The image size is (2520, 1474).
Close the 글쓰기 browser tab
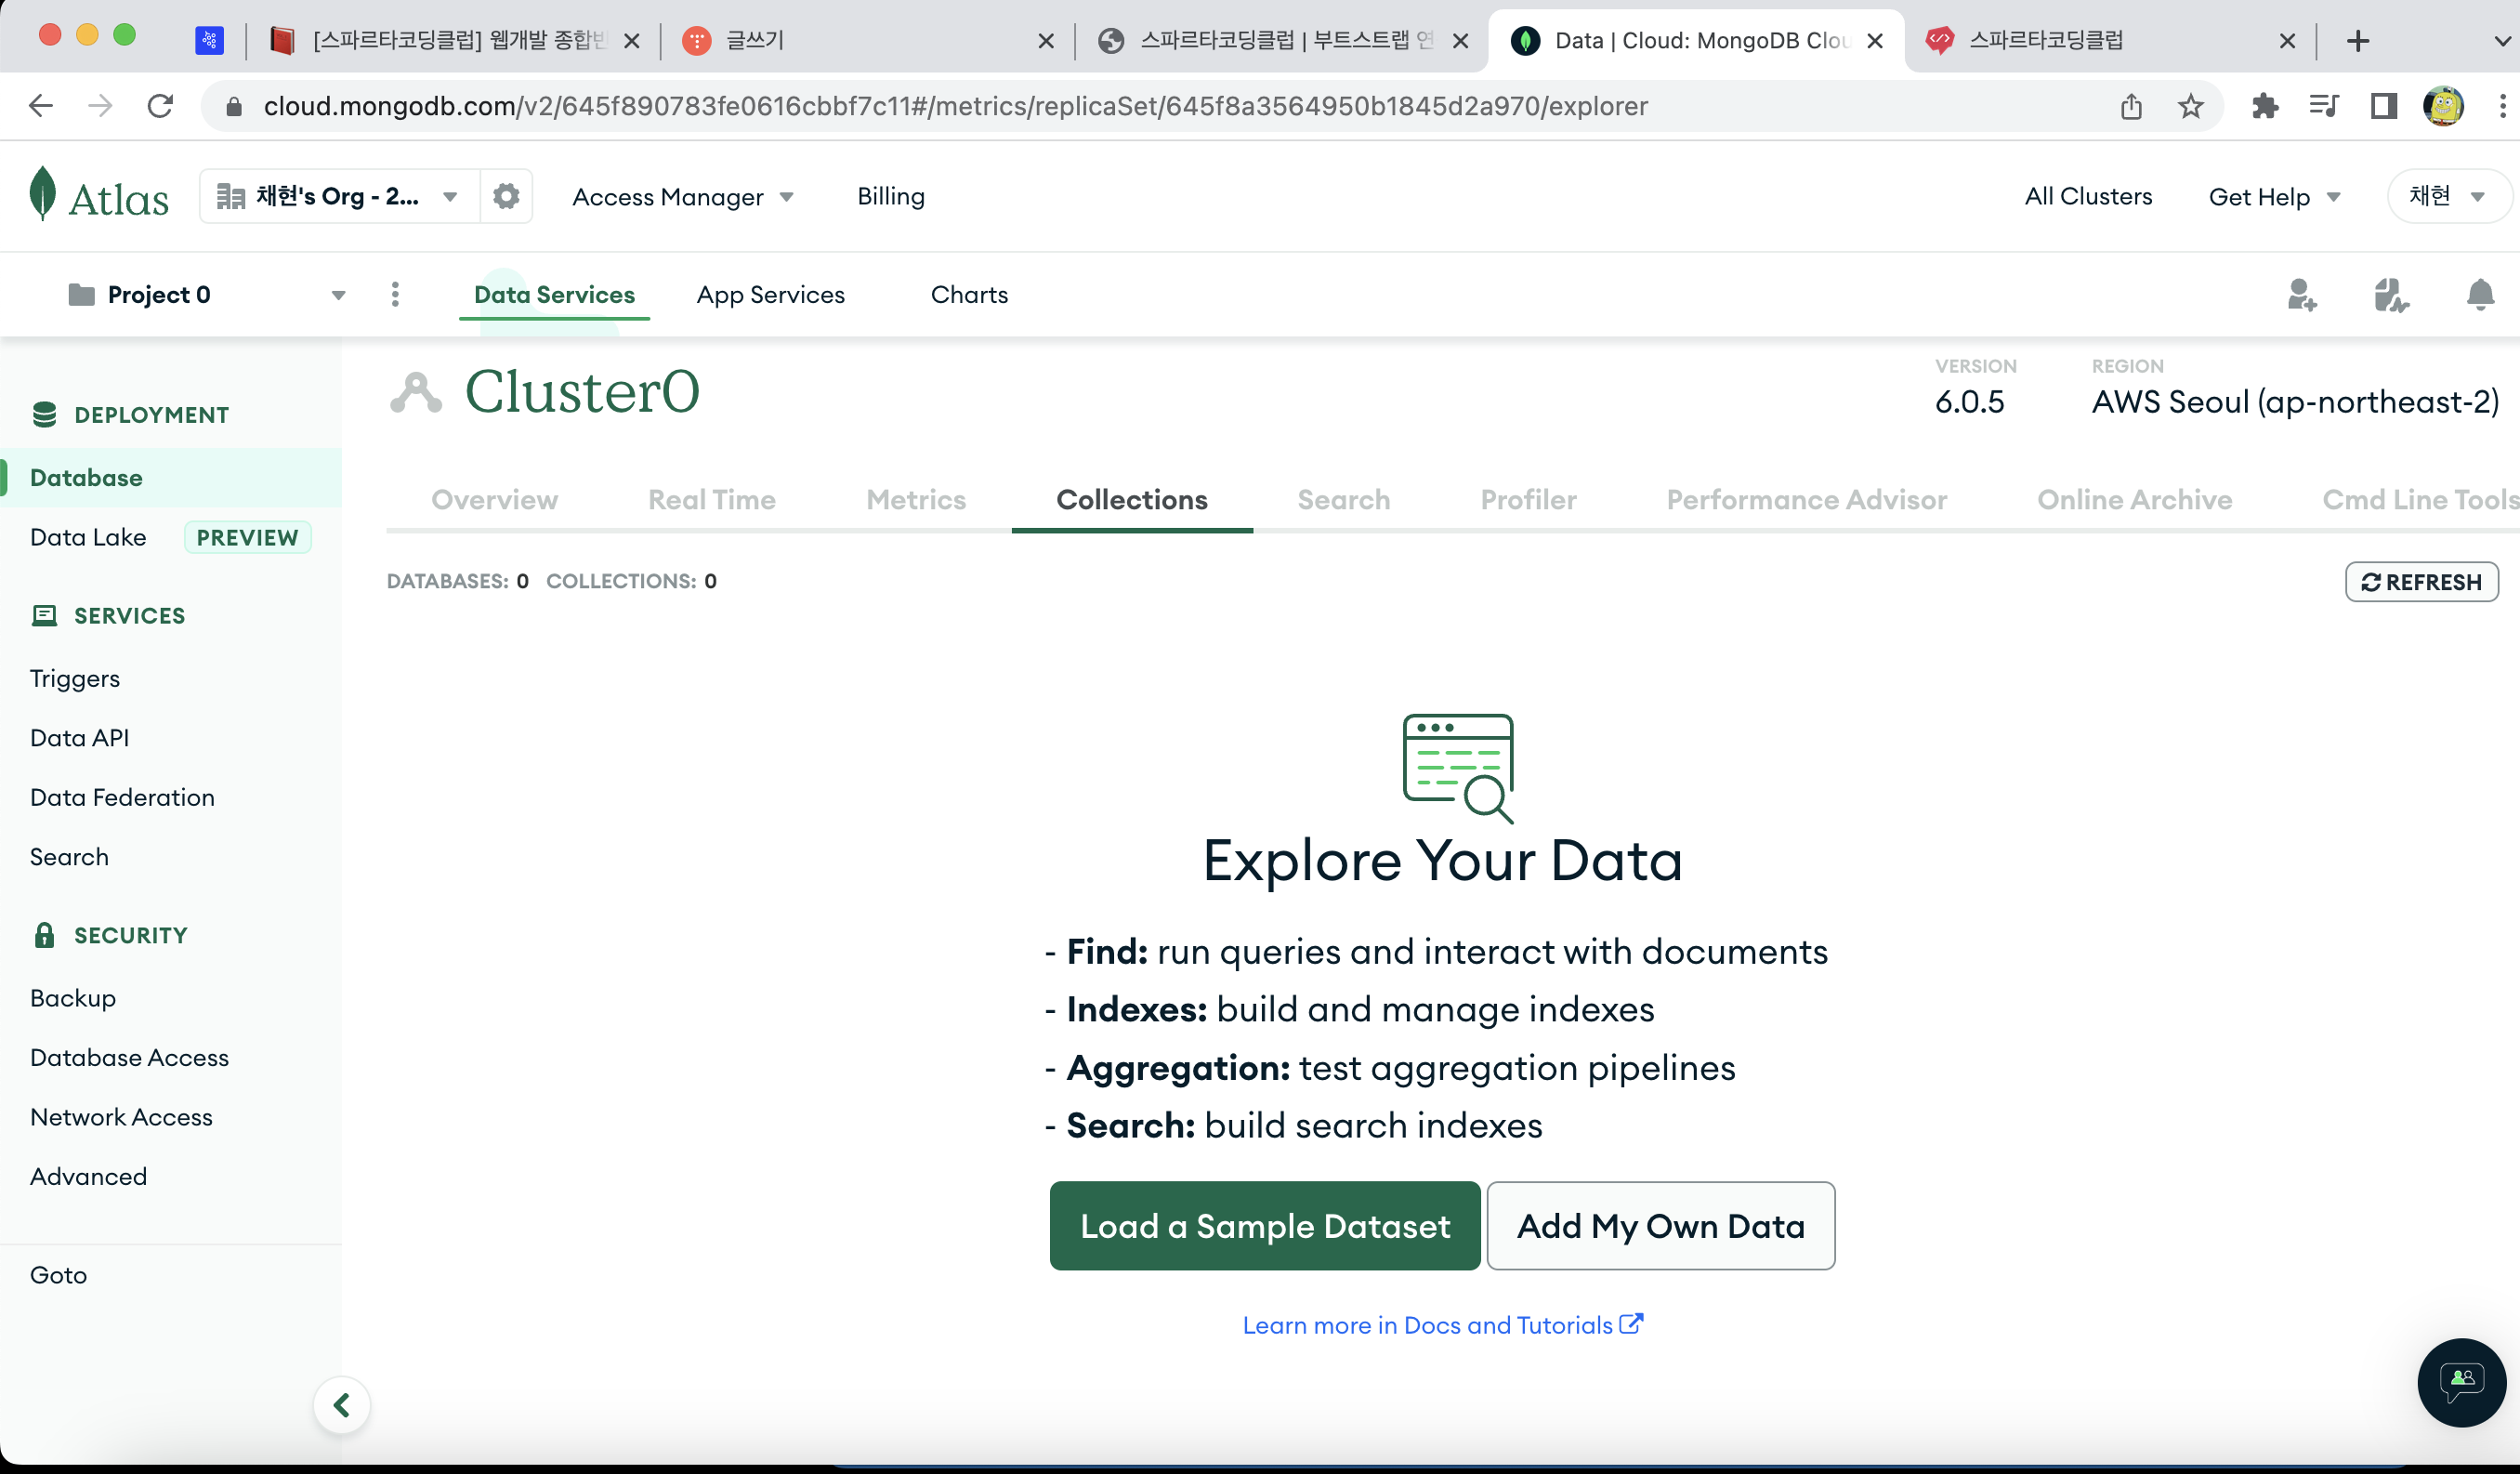(x=1046, y=41)
